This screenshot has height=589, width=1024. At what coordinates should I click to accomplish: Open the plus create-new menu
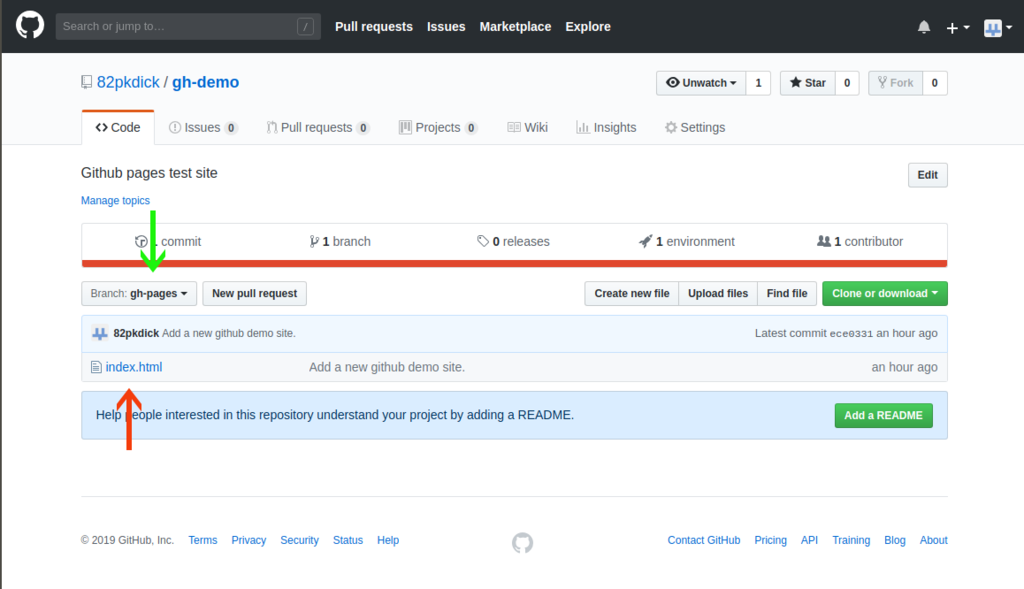958,27
